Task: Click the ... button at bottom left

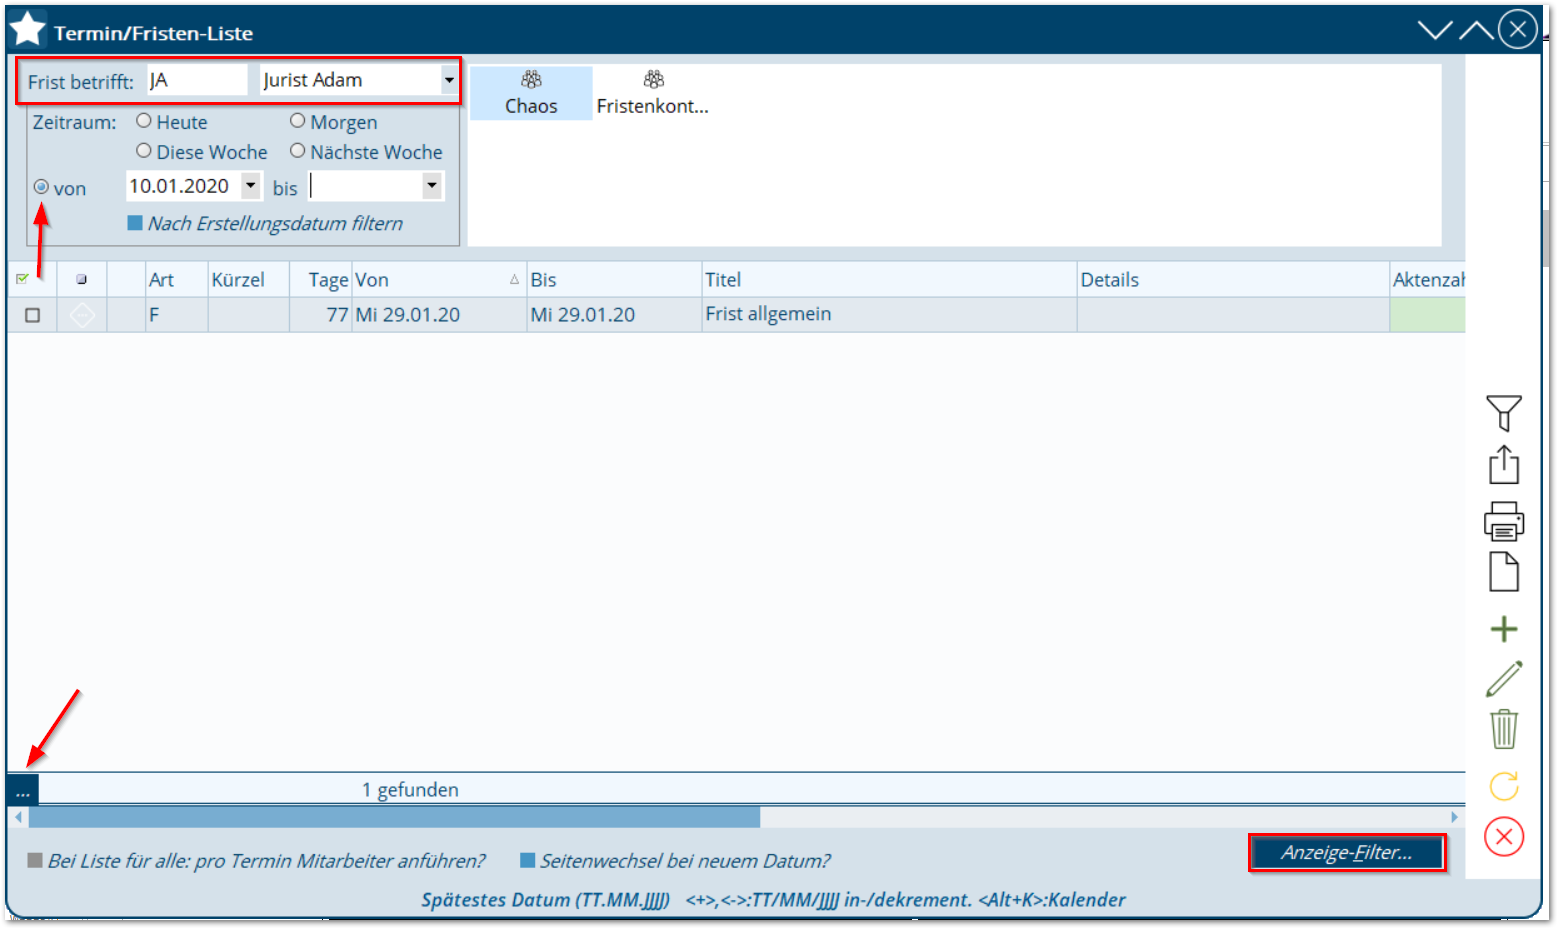Action: coord(22,790)
